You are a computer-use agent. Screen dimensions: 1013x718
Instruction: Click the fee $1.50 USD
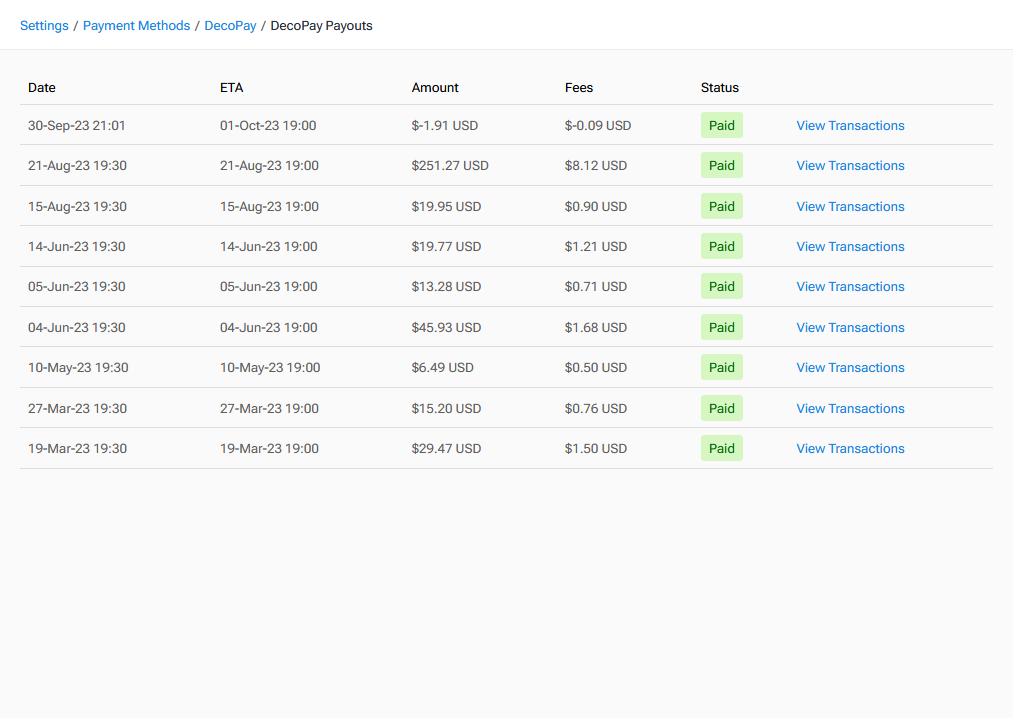(x=596, y=448)
